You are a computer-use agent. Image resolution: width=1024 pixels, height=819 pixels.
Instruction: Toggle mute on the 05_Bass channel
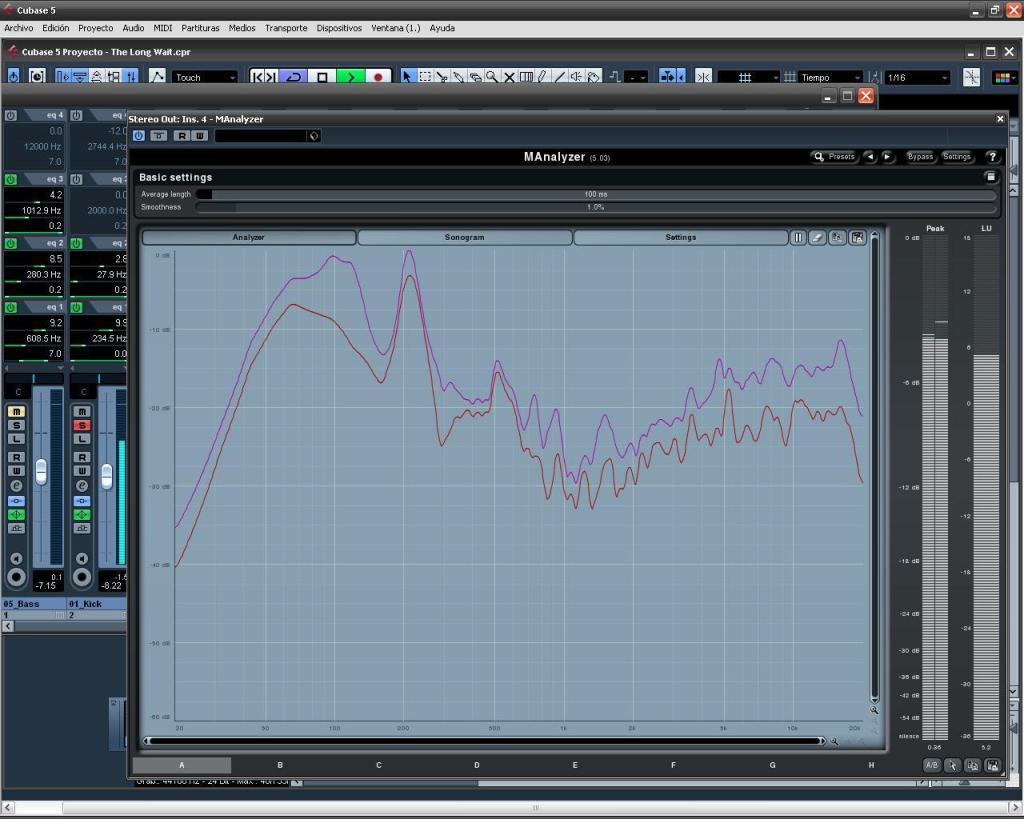(16, 412)
